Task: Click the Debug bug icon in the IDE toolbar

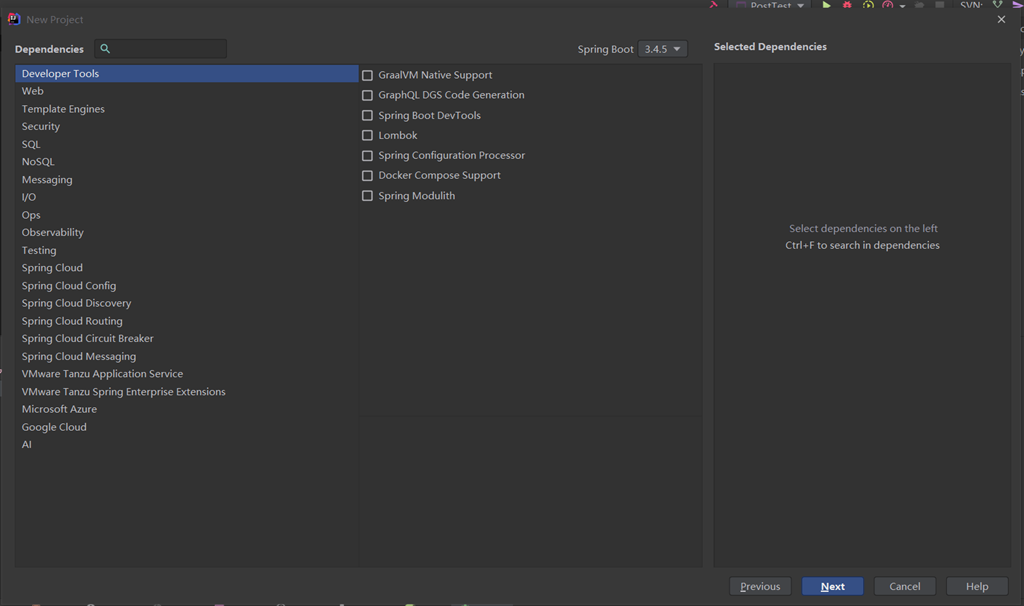Action: coord(847,5)
